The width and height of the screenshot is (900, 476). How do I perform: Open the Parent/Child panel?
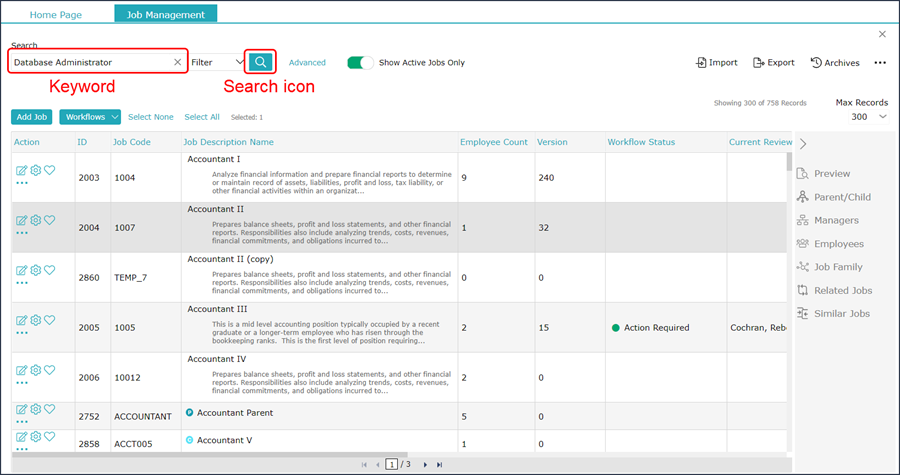(x=834, y=197)
